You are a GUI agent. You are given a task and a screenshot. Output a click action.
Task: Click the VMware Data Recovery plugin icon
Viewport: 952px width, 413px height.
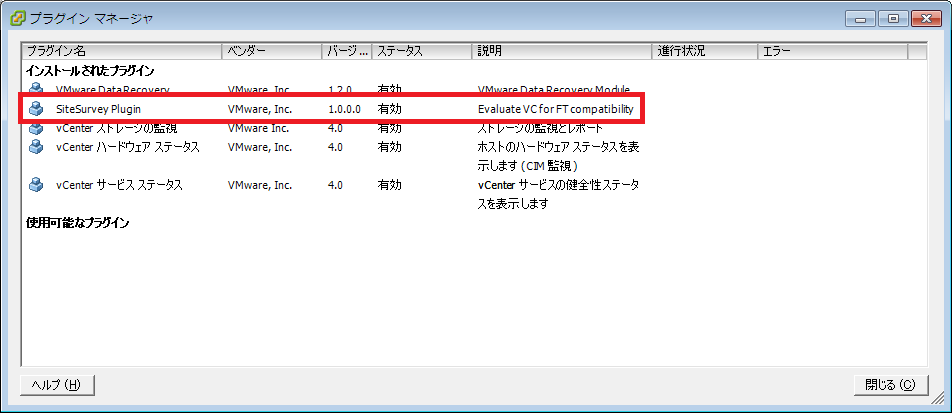[36, 90]
